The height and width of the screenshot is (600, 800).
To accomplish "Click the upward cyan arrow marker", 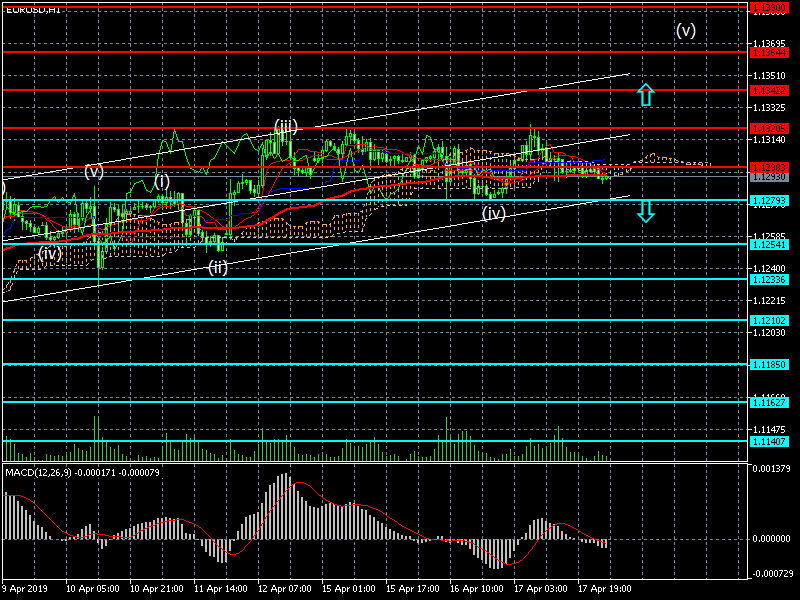I will click(646, 95).
